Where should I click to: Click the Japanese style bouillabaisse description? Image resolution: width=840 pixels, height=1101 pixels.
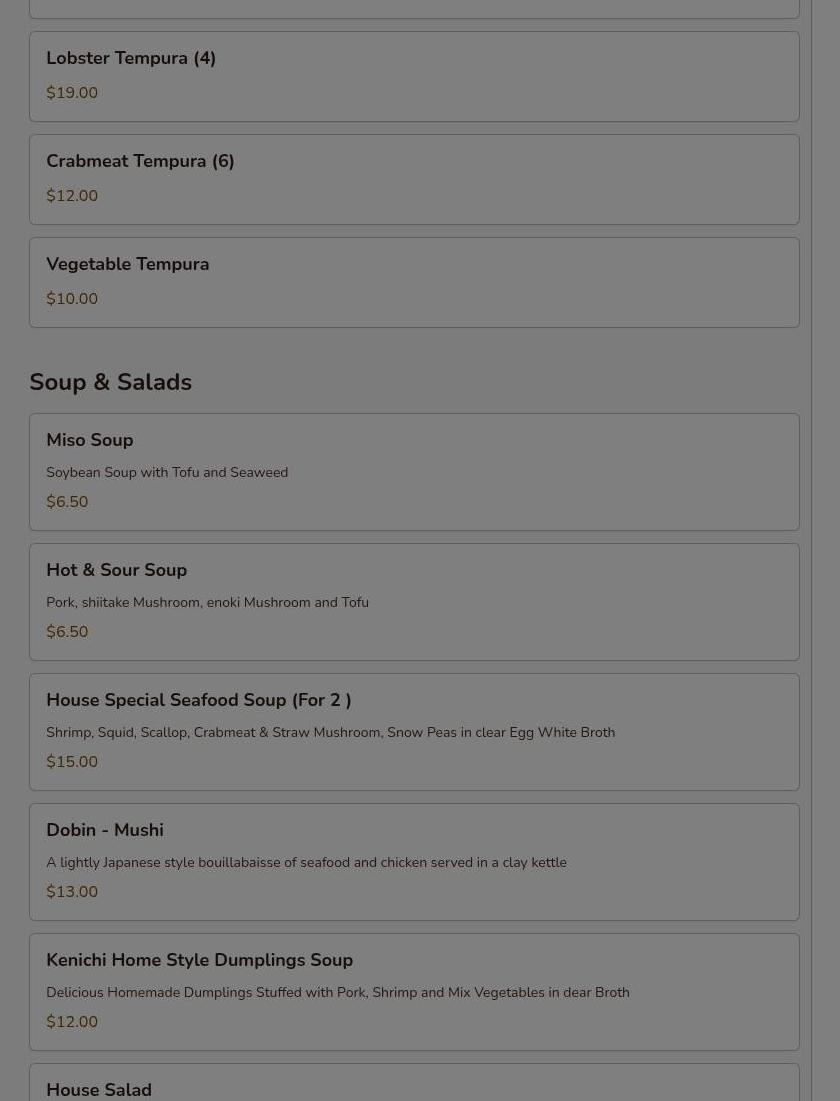tap(306, 862)
